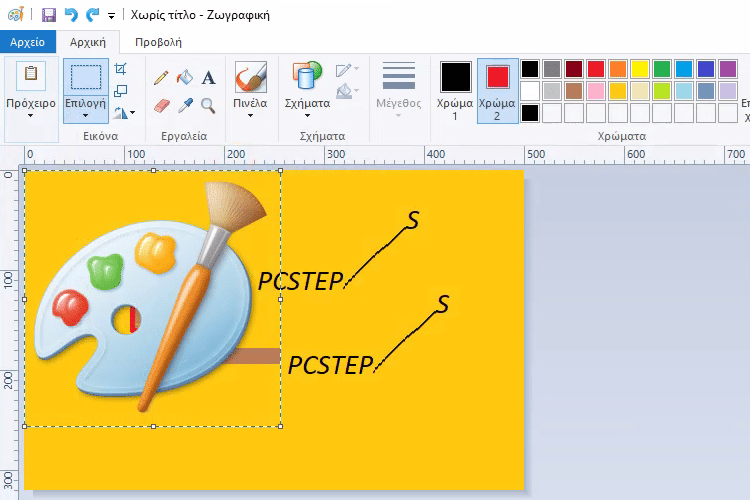Pick the lavender palette swatch
The height and width of the screenshot is (500, 750).
tap(728, 91)
